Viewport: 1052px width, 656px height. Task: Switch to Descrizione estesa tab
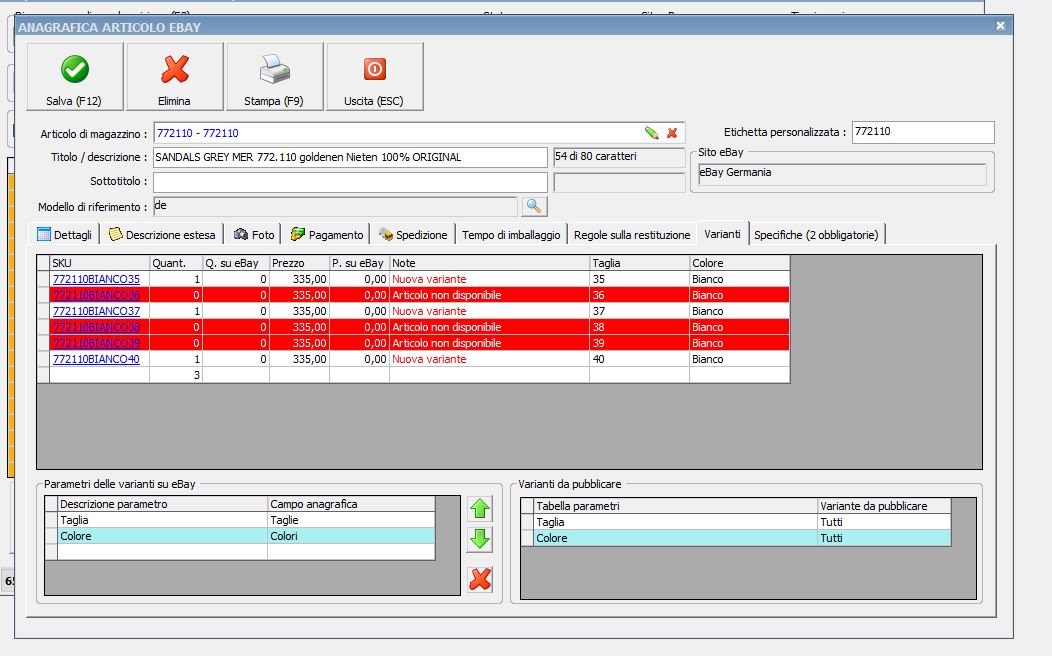[162, 235]
